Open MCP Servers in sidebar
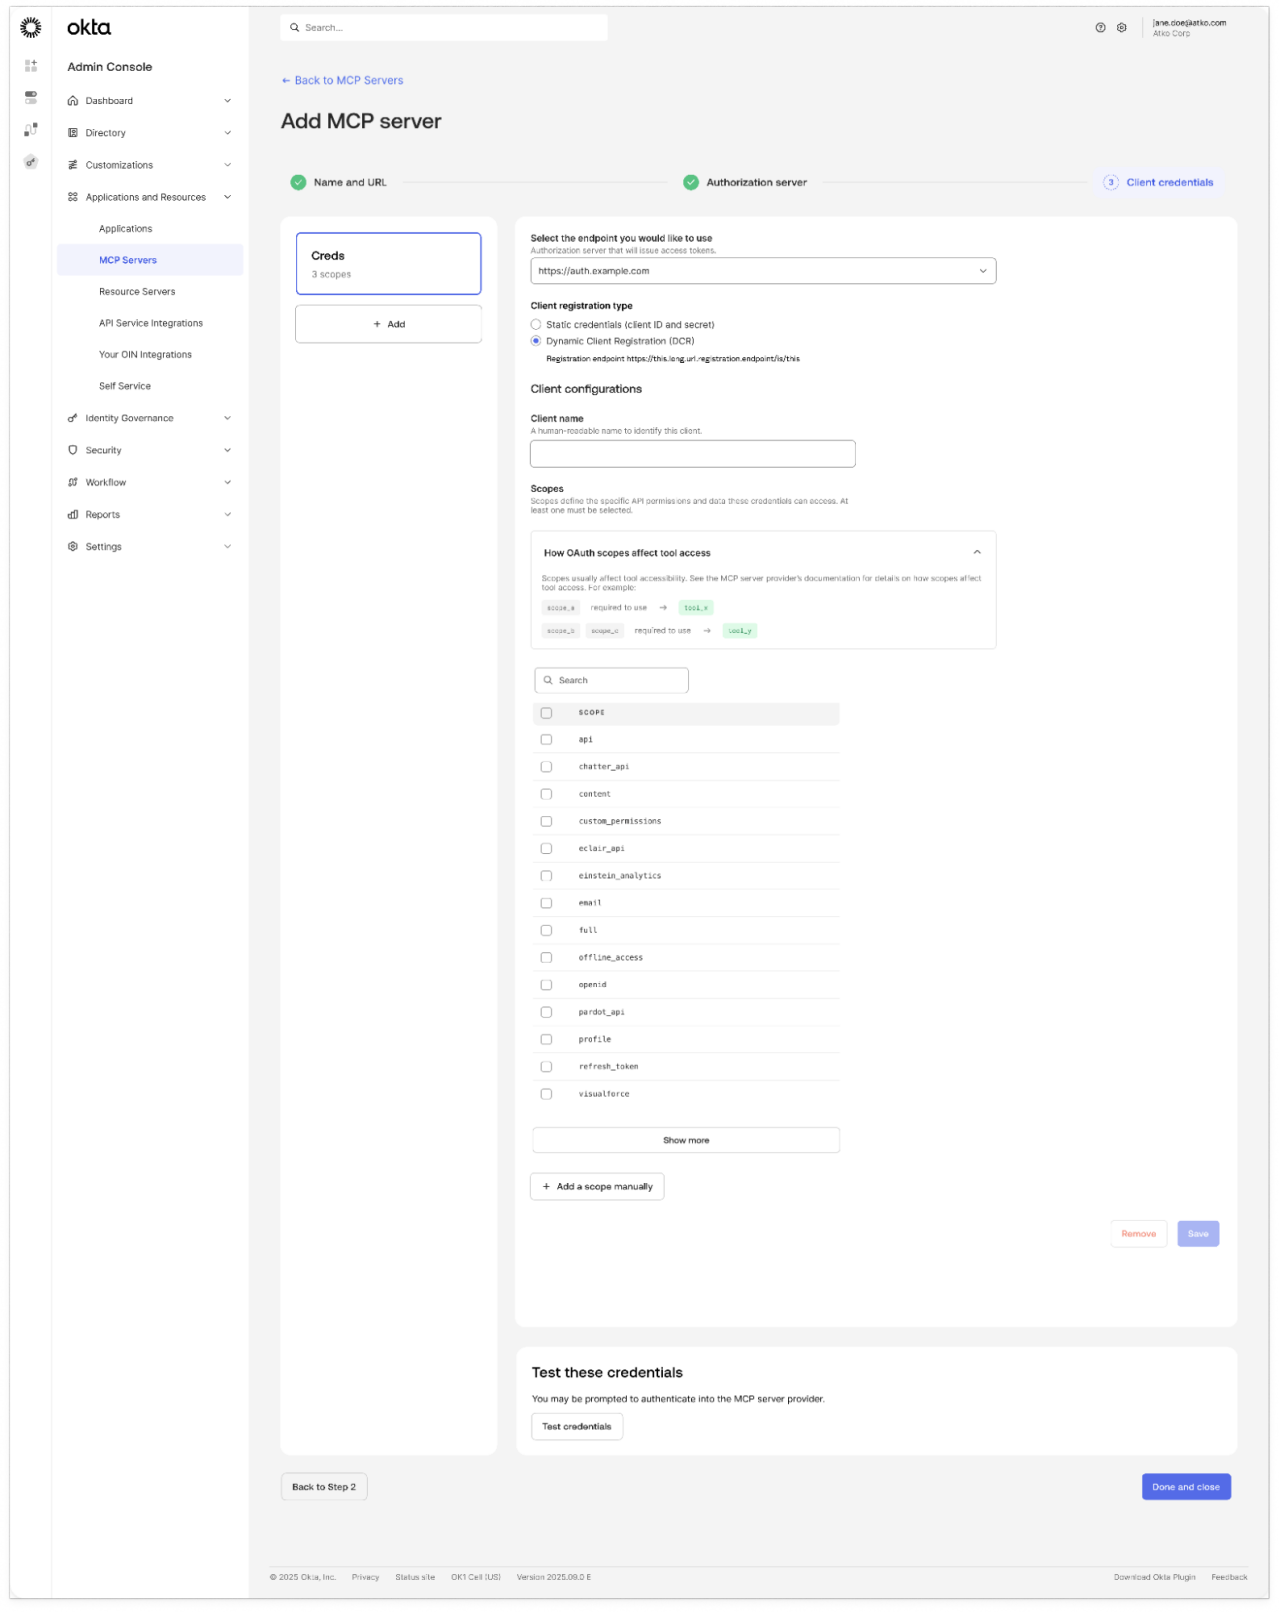The height and width of the screenshot is (1612, 1280). click(150, 260)
